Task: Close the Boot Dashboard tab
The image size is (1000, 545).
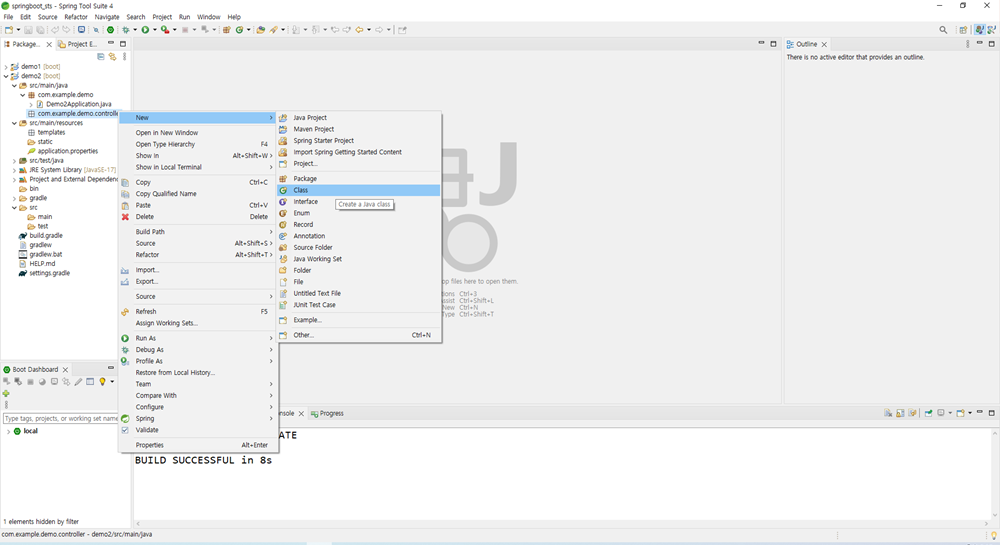Action: 65,370
